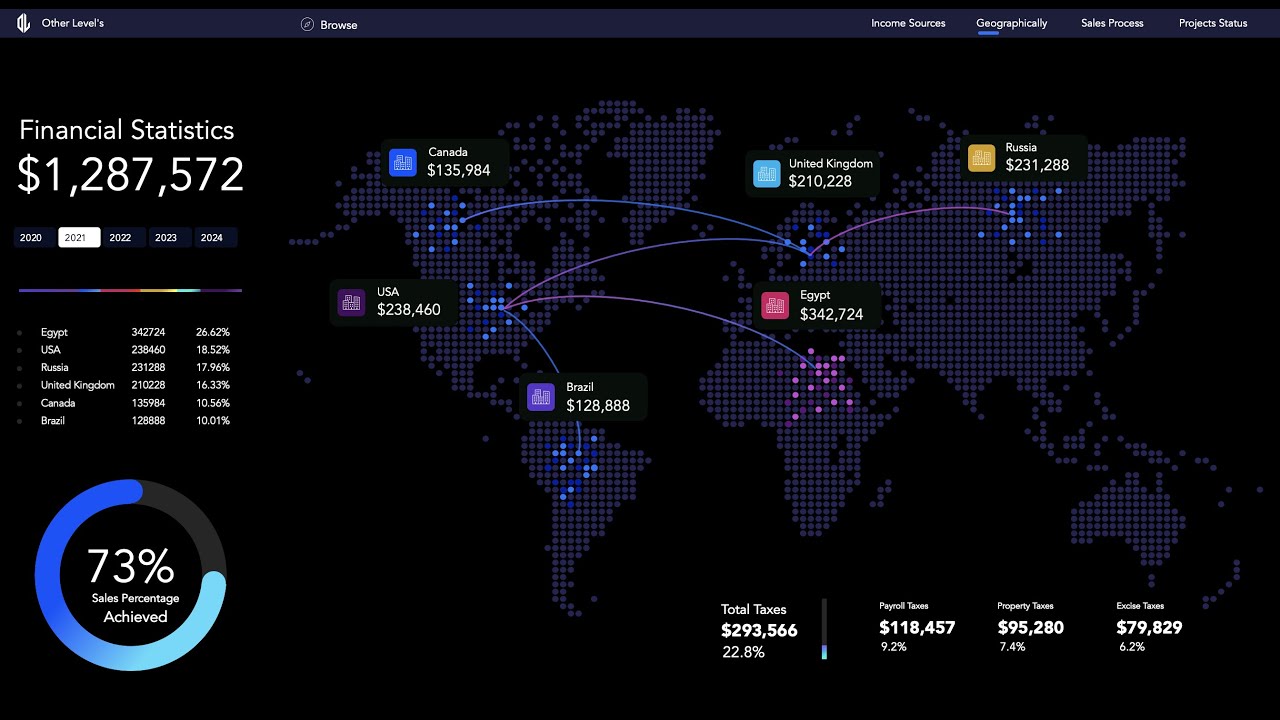Click the 26.62% percentage value
The height and width of the screenshot is (720, 1280).
(213, 332)
